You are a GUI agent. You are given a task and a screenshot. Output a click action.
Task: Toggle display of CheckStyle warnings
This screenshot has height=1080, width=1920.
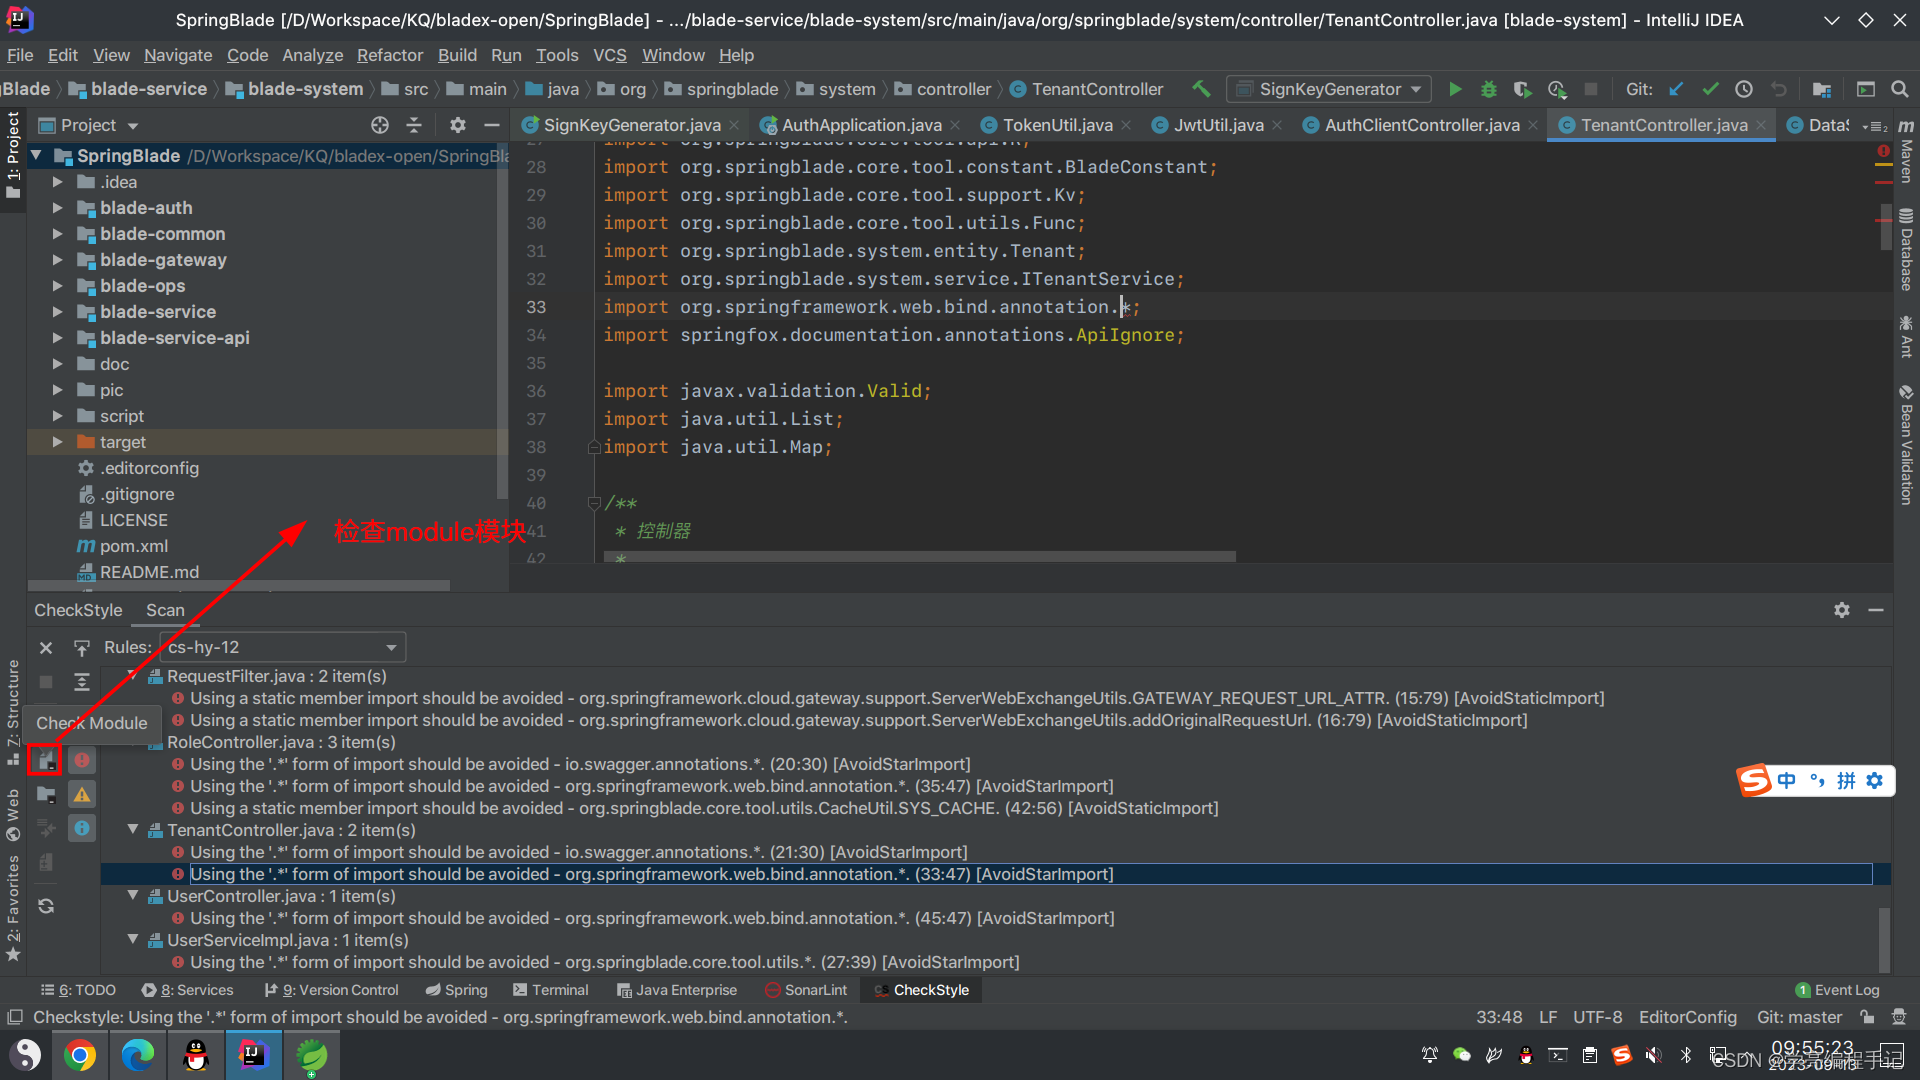(82, 795)
